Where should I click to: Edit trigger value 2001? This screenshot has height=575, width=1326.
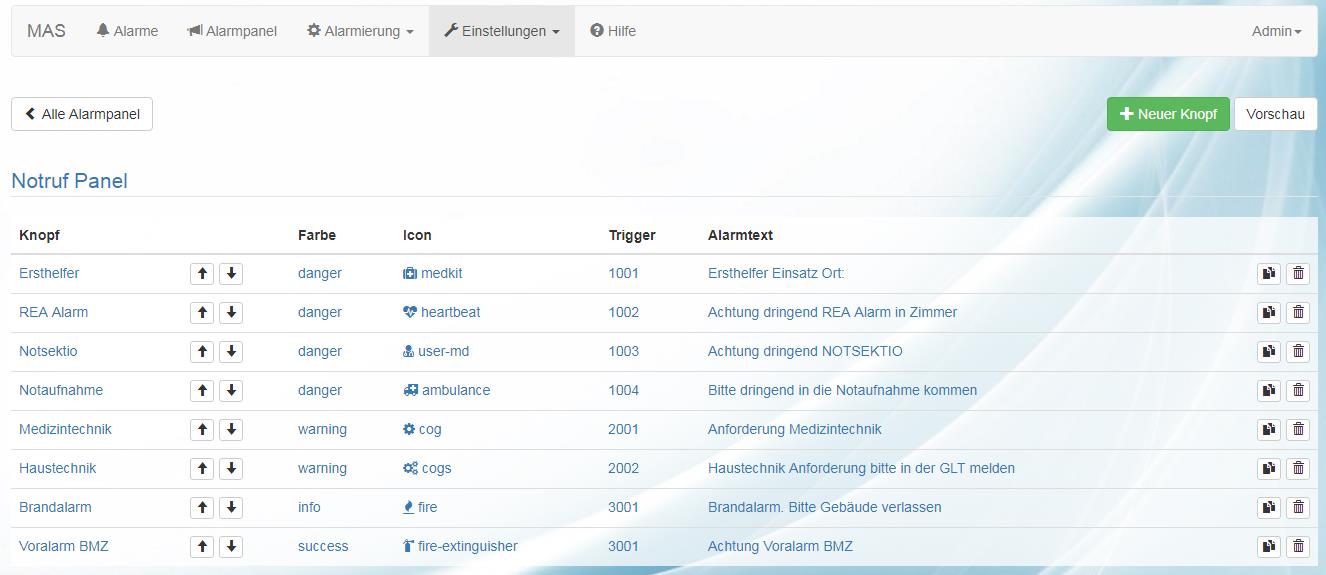pos(623,429)
